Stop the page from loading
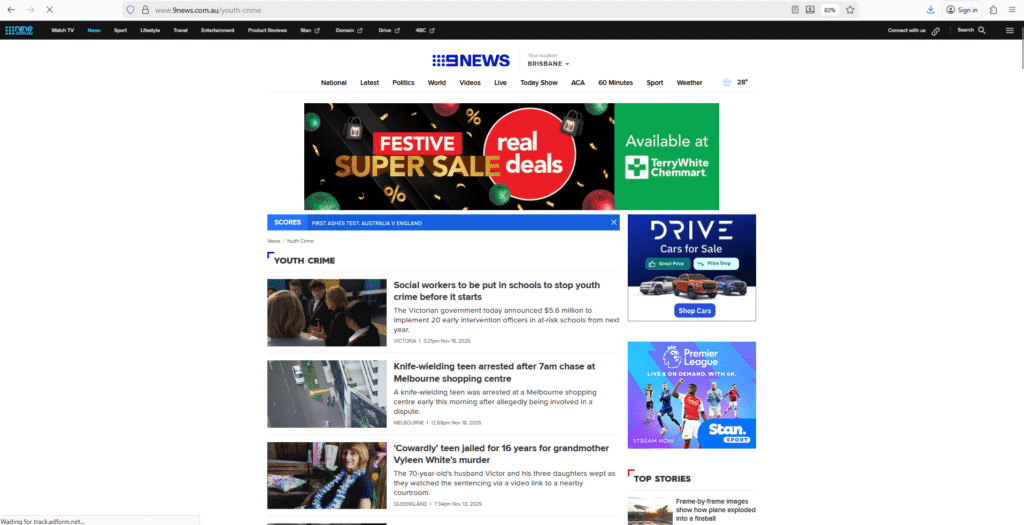Screen dimensions: 1024x525 point(50,10)
